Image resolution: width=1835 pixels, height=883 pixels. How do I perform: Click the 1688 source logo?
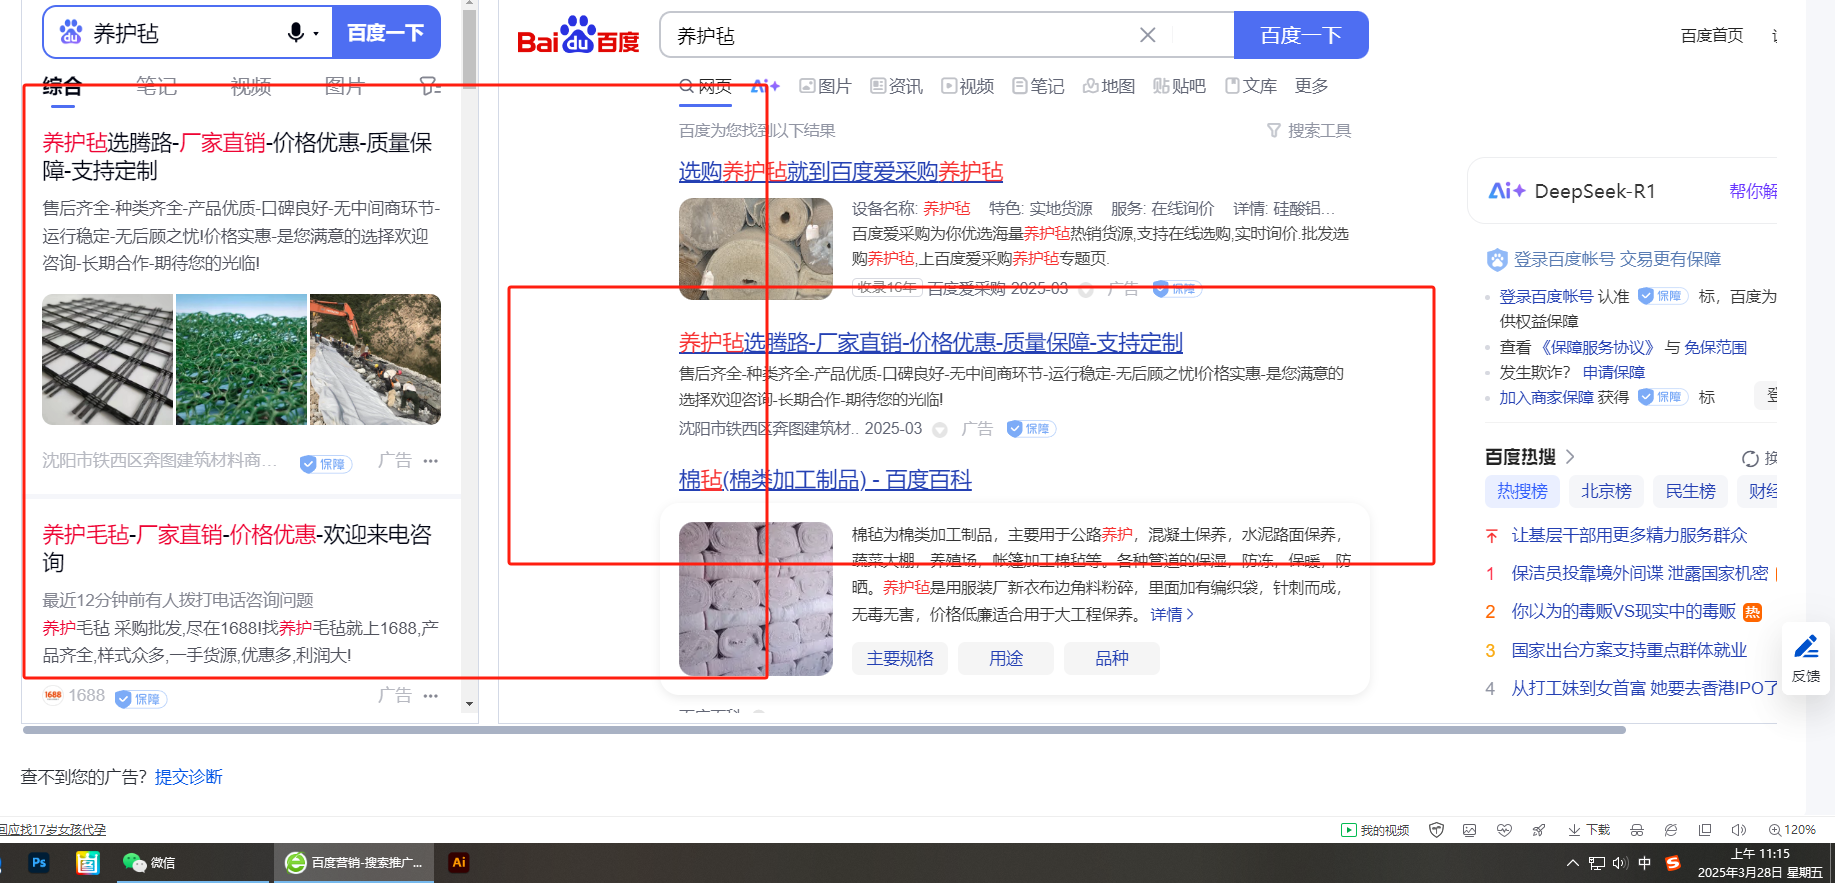click(53, 695)
